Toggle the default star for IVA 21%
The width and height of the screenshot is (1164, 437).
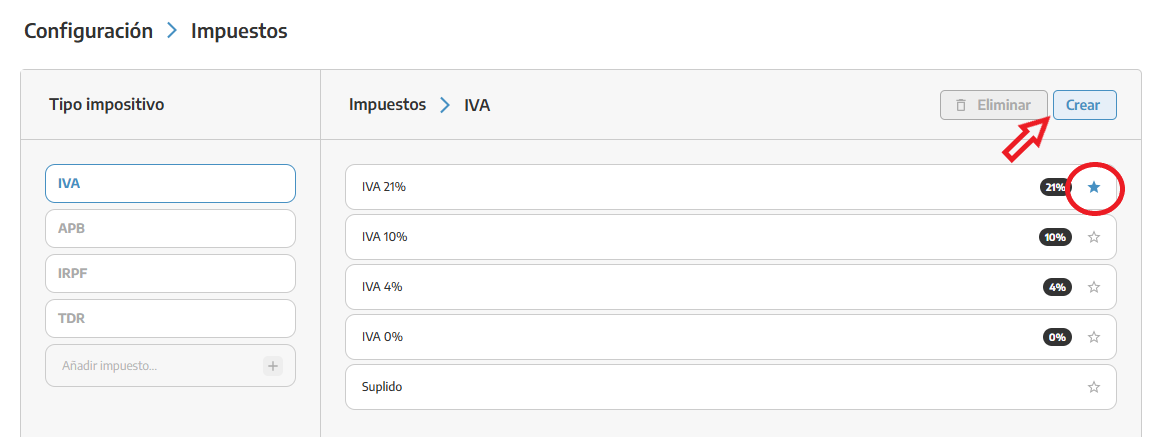pos(1093,188)
